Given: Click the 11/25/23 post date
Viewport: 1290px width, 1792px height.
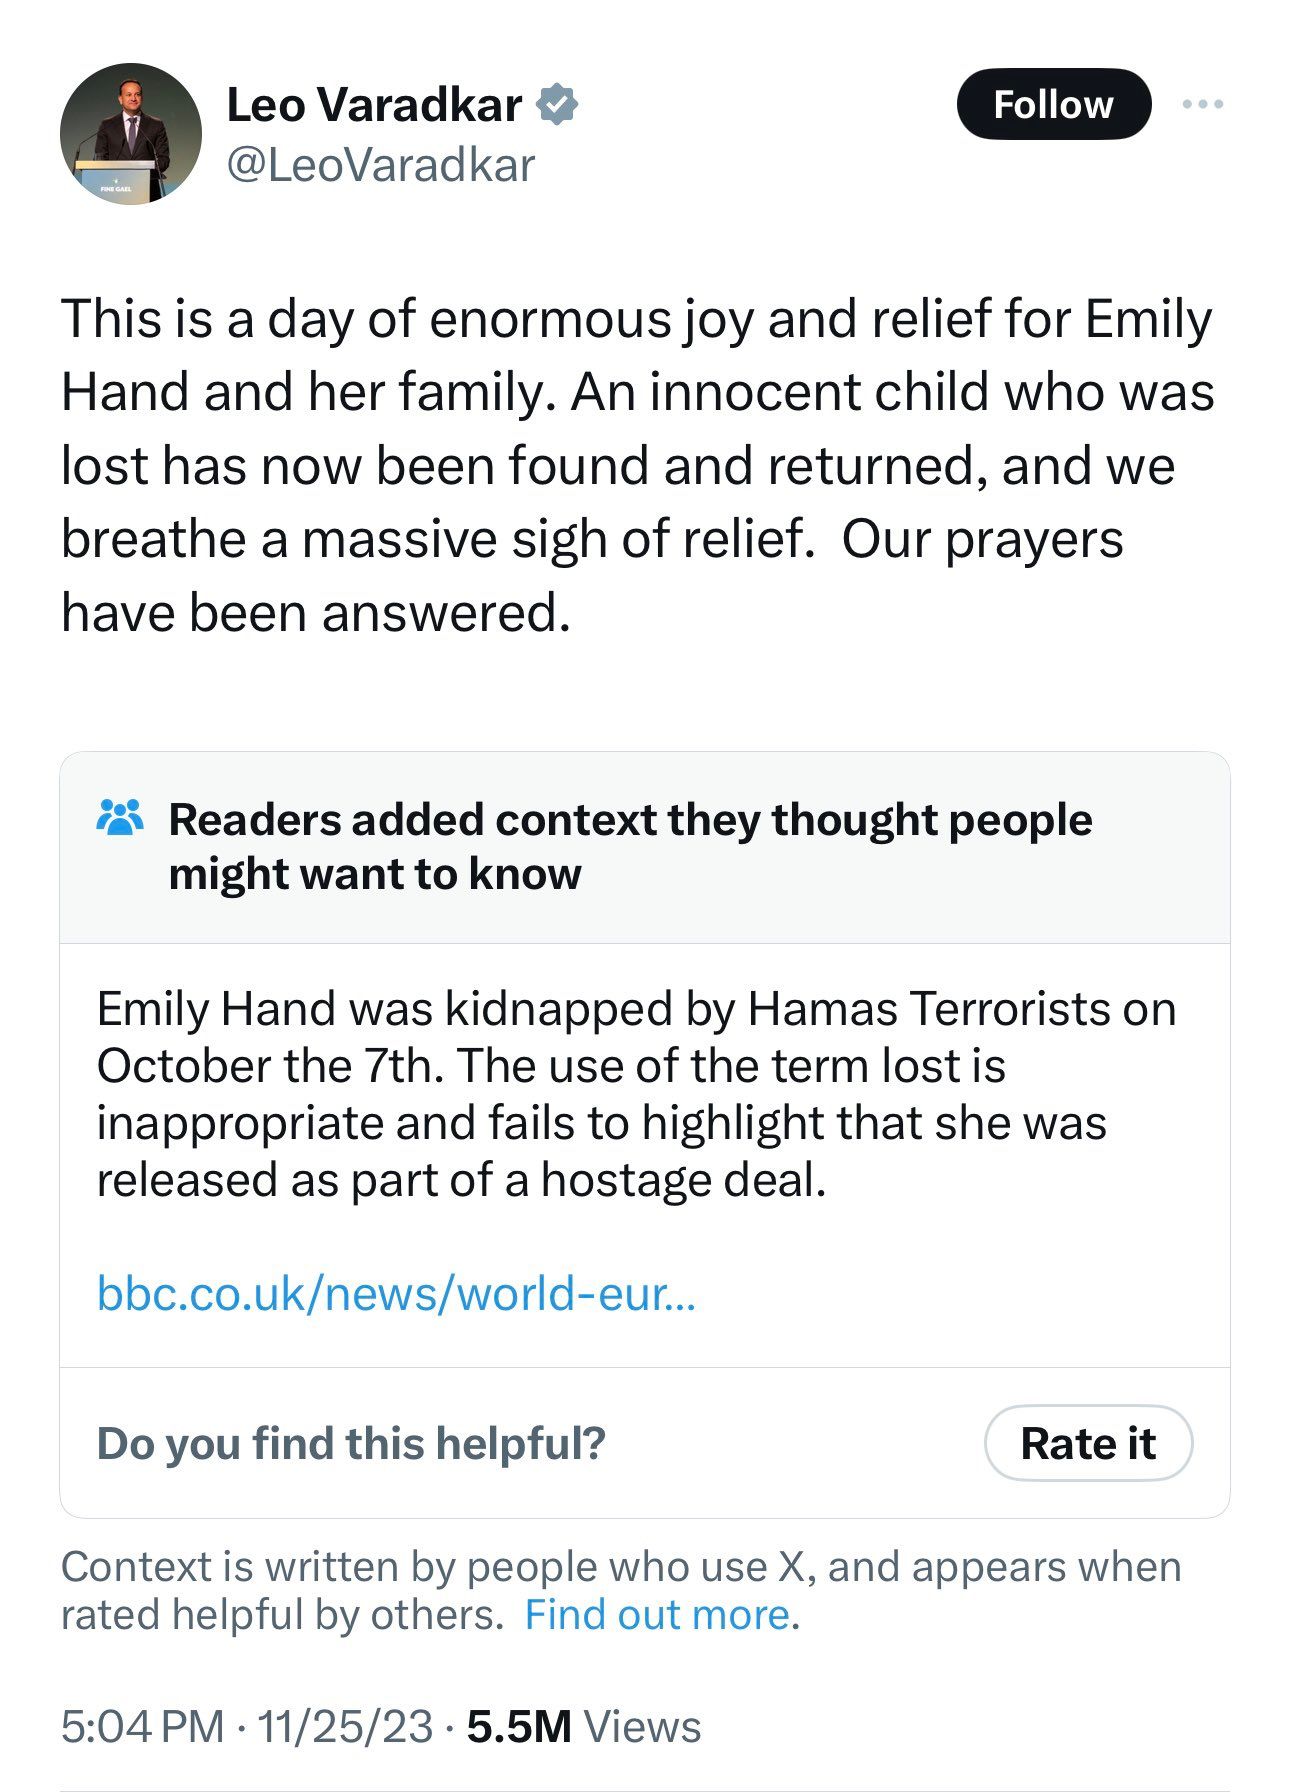Looking at the screenshot, I should click(x=345, y=1727).
